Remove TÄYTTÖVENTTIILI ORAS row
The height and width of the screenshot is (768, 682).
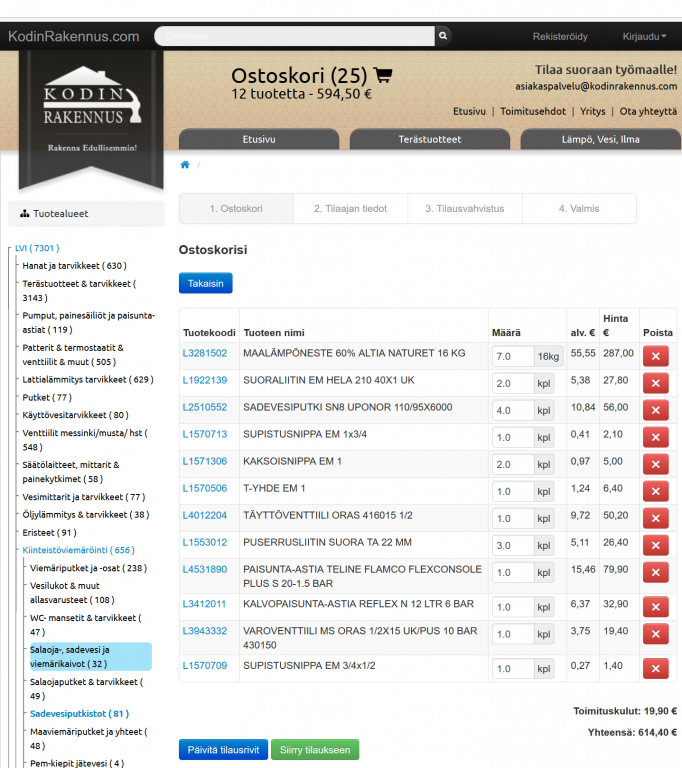point(656,518)
